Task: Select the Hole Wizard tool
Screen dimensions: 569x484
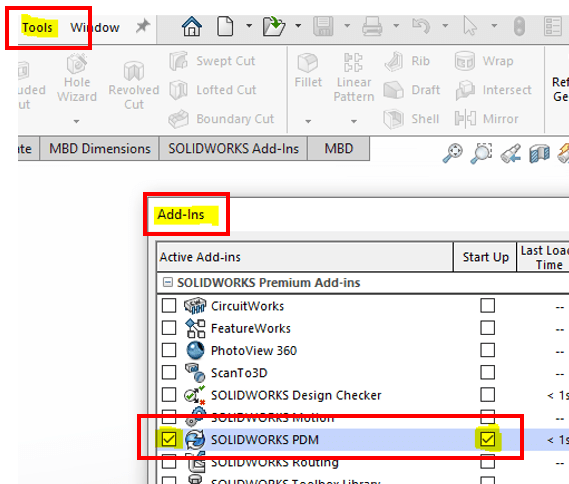Action: [77, 78]
